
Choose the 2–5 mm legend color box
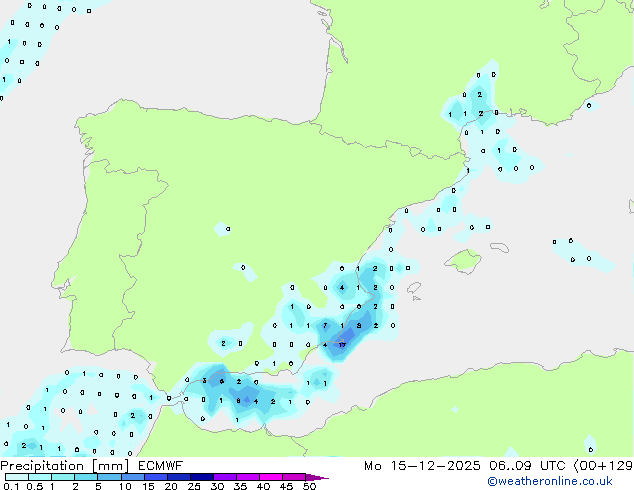pyautogui.click(x=86, y=477)
